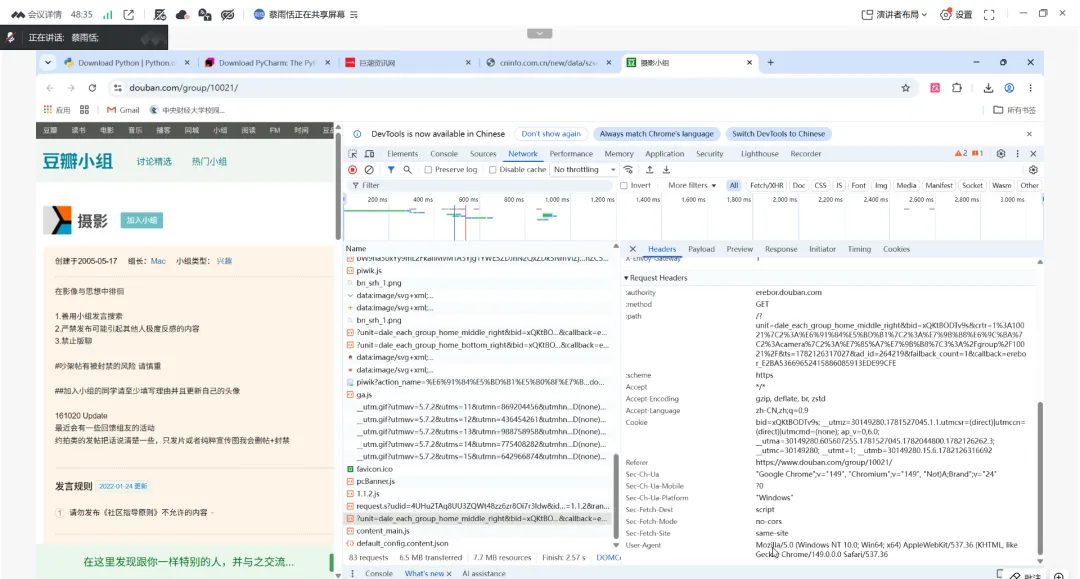Dismiss the DevTools language infobar
1080x579 pixels.
(x=1029, y=134)
